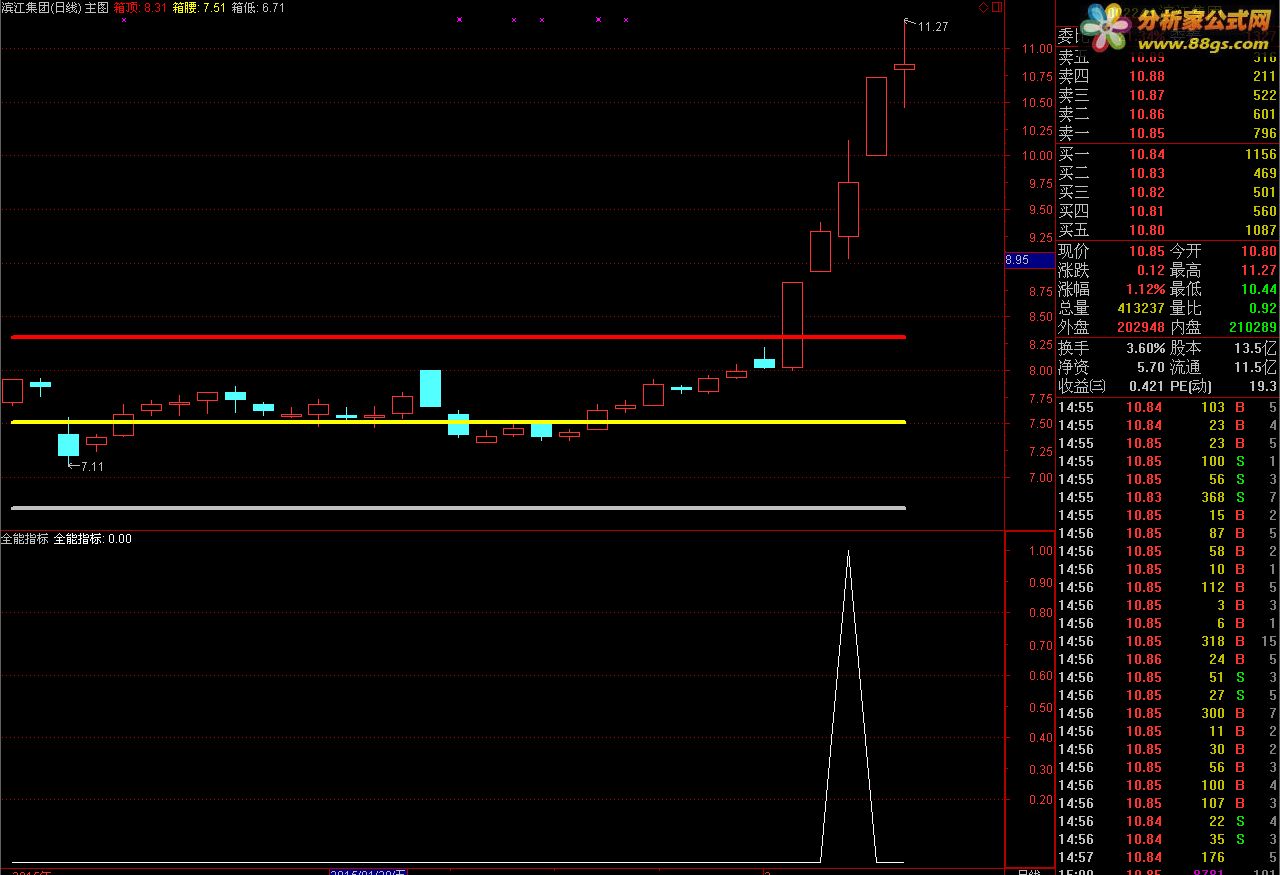Click the gray 箱低 horizontal line
The image size is (1280, 875).
[x=458, y=508]
